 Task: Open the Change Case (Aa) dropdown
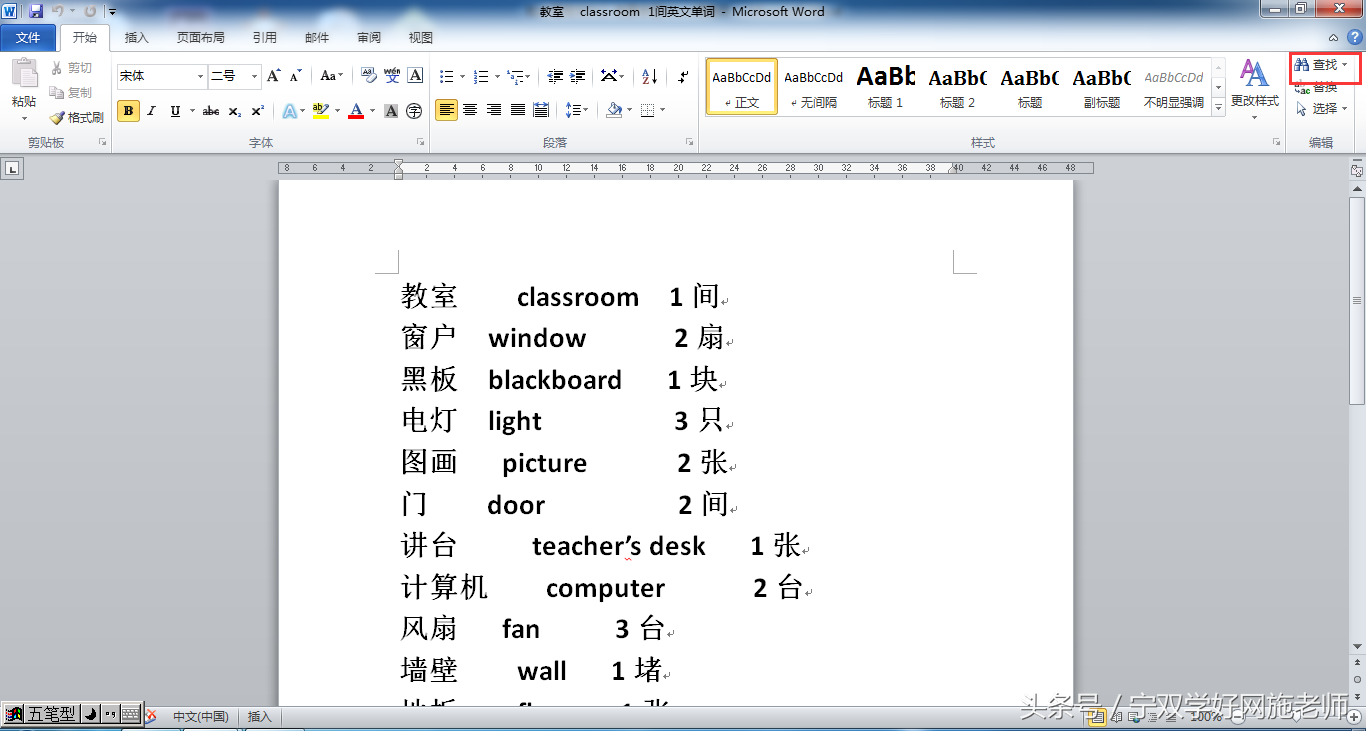(x=331, y=76)
